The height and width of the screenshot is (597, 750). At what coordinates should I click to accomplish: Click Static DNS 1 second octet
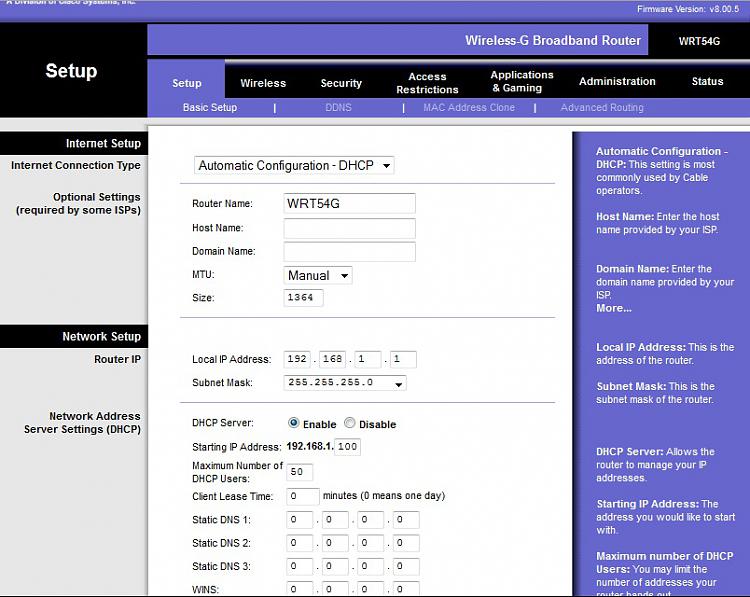335,520
